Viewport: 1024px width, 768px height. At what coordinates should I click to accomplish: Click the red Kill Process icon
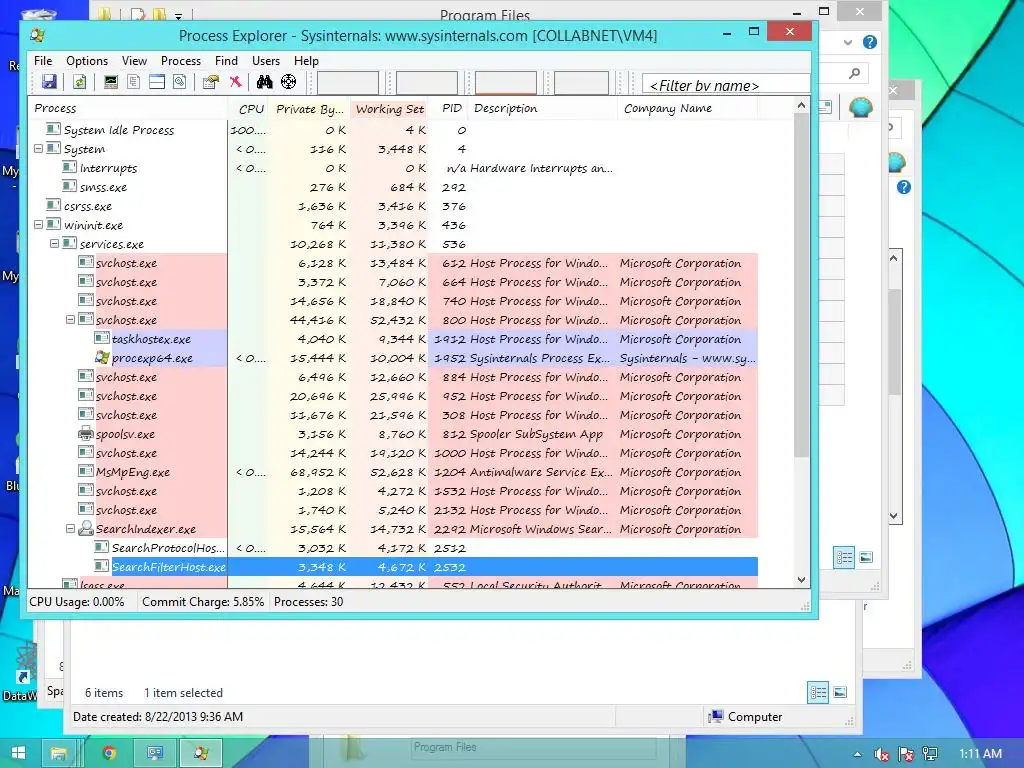pyautogui.click(x=235, y=82)
